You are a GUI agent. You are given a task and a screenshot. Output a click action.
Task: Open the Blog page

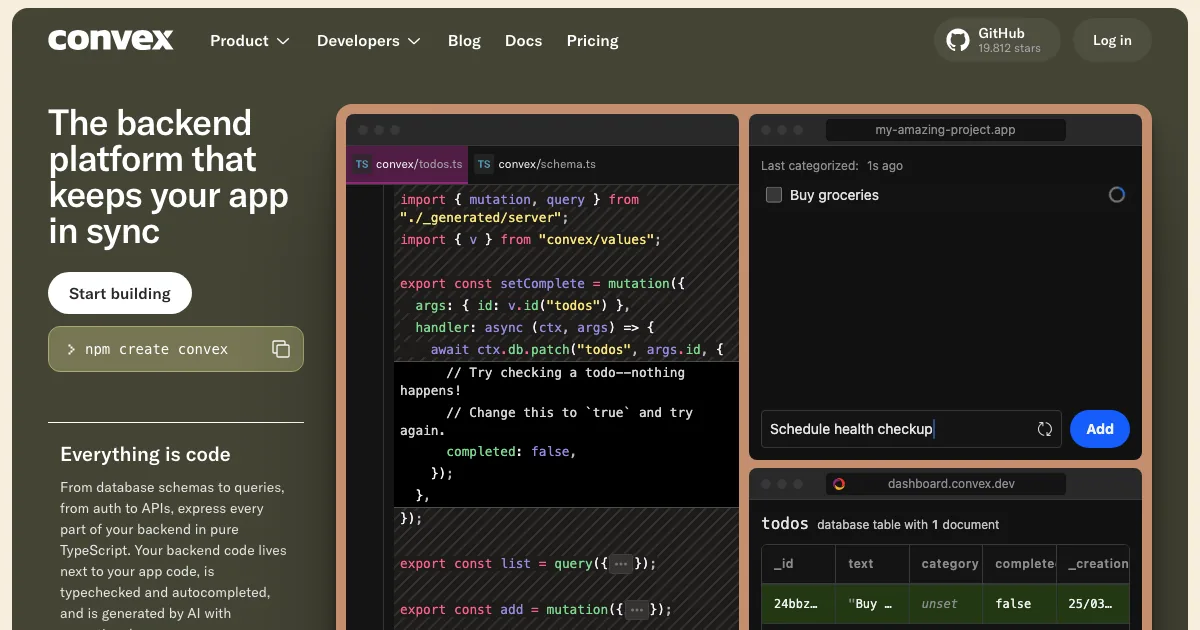click(x=464, y=41)
